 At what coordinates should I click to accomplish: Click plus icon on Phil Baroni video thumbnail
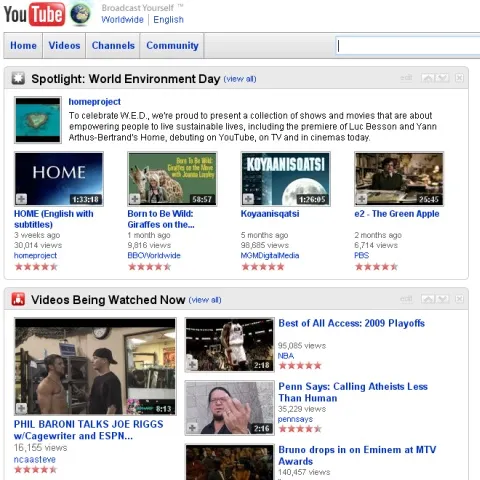[x=21, y=408]
